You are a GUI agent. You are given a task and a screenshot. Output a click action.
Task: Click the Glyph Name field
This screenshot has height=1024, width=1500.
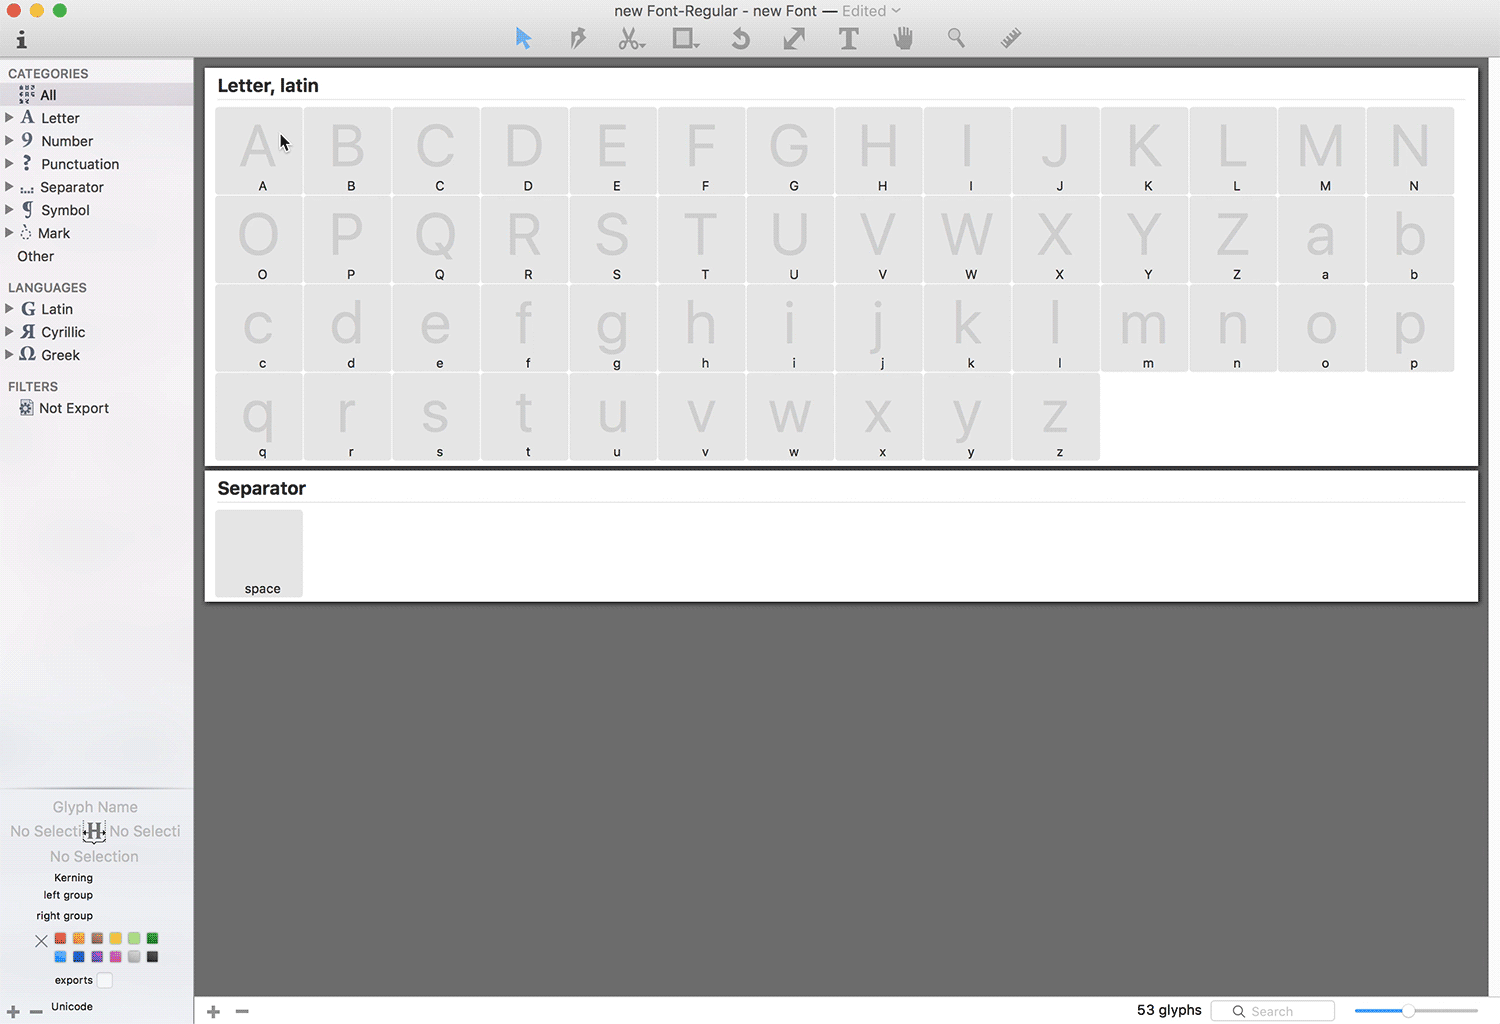click(x=95, y=807)
